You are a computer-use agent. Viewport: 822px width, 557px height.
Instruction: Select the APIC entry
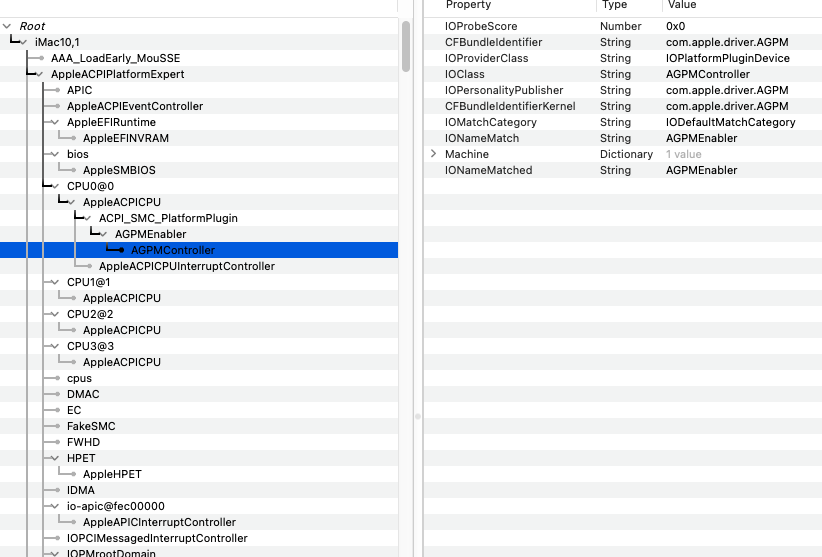pyautogui.click(x=79, y=90)
